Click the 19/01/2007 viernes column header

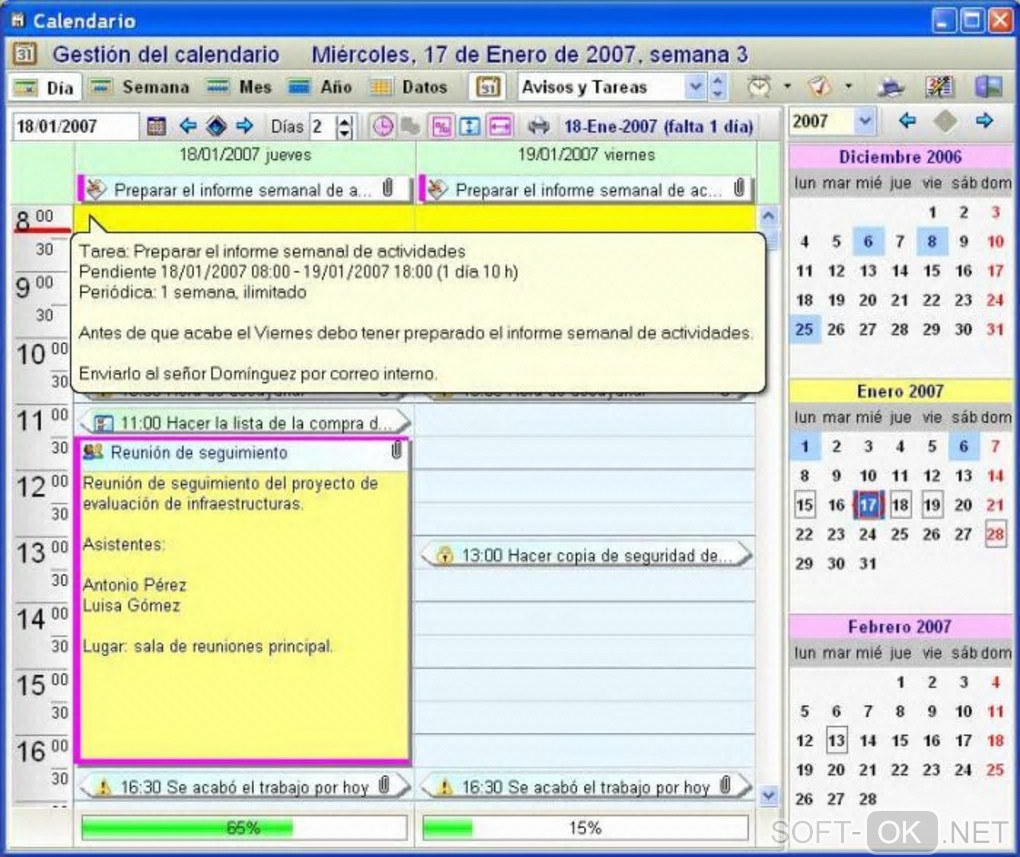click(x=586, y=155)
